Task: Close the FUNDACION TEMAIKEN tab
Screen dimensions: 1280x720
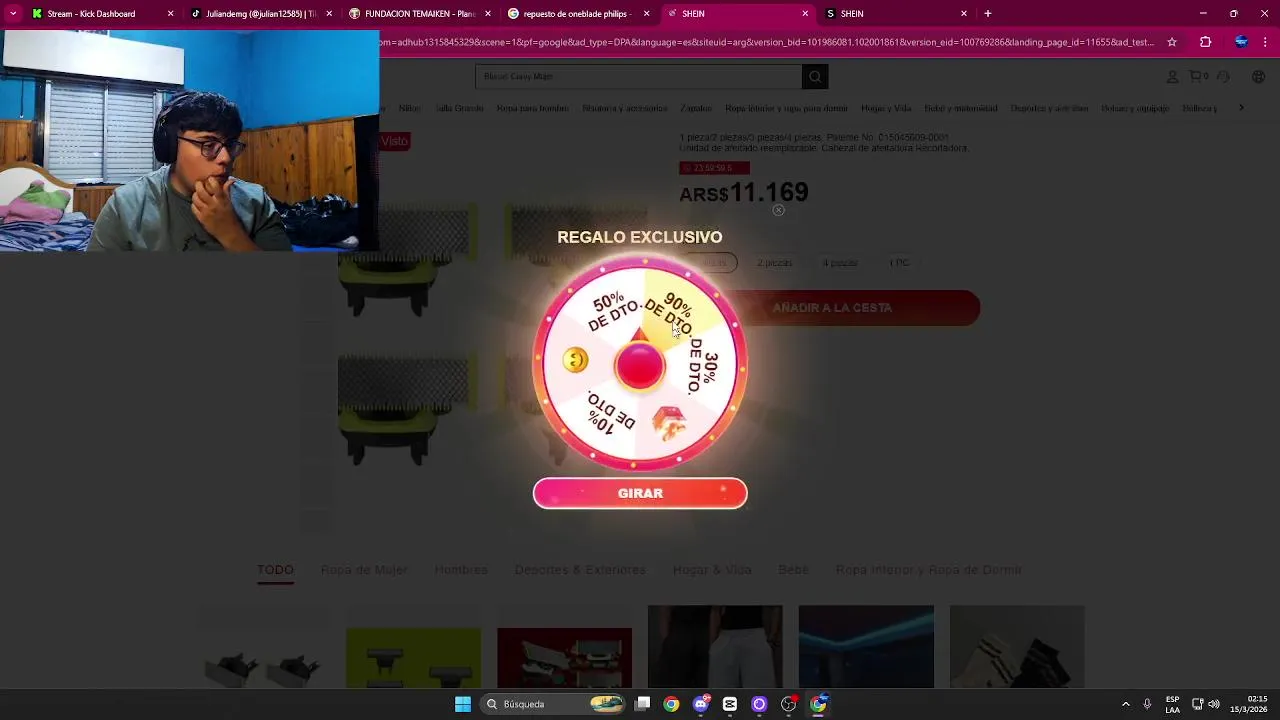Action: [487, 14]
